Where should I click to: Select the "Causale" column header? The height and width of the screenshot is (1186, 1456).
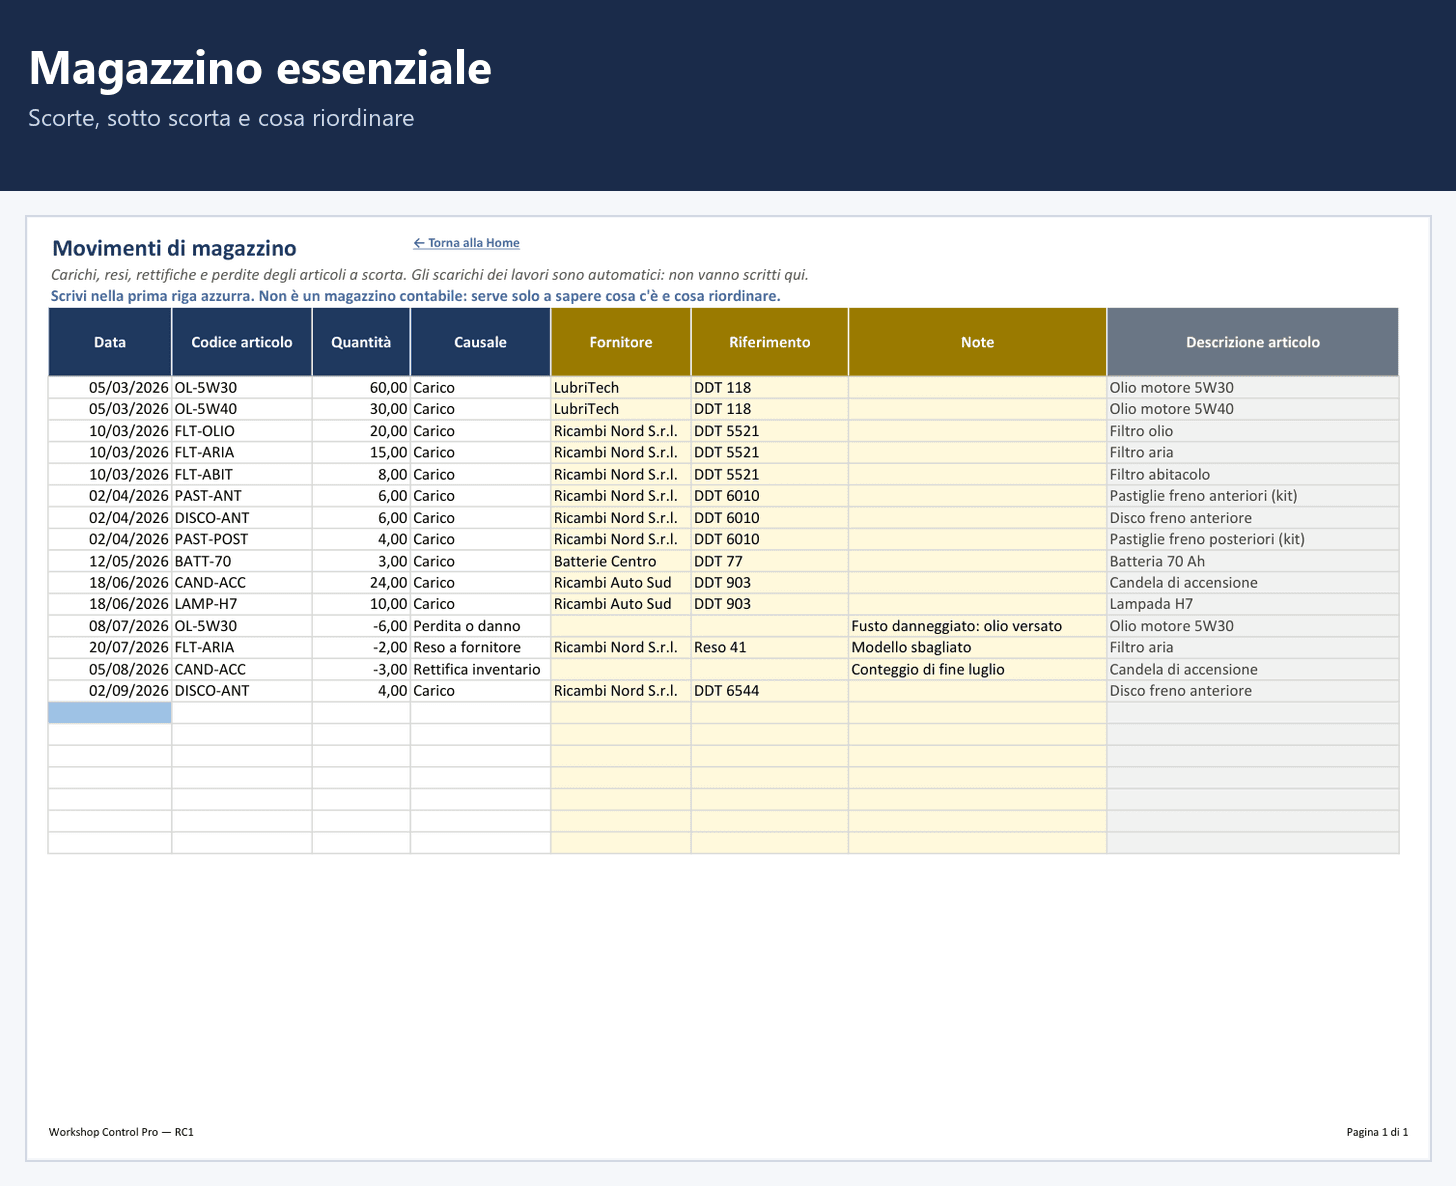[480, 342]
